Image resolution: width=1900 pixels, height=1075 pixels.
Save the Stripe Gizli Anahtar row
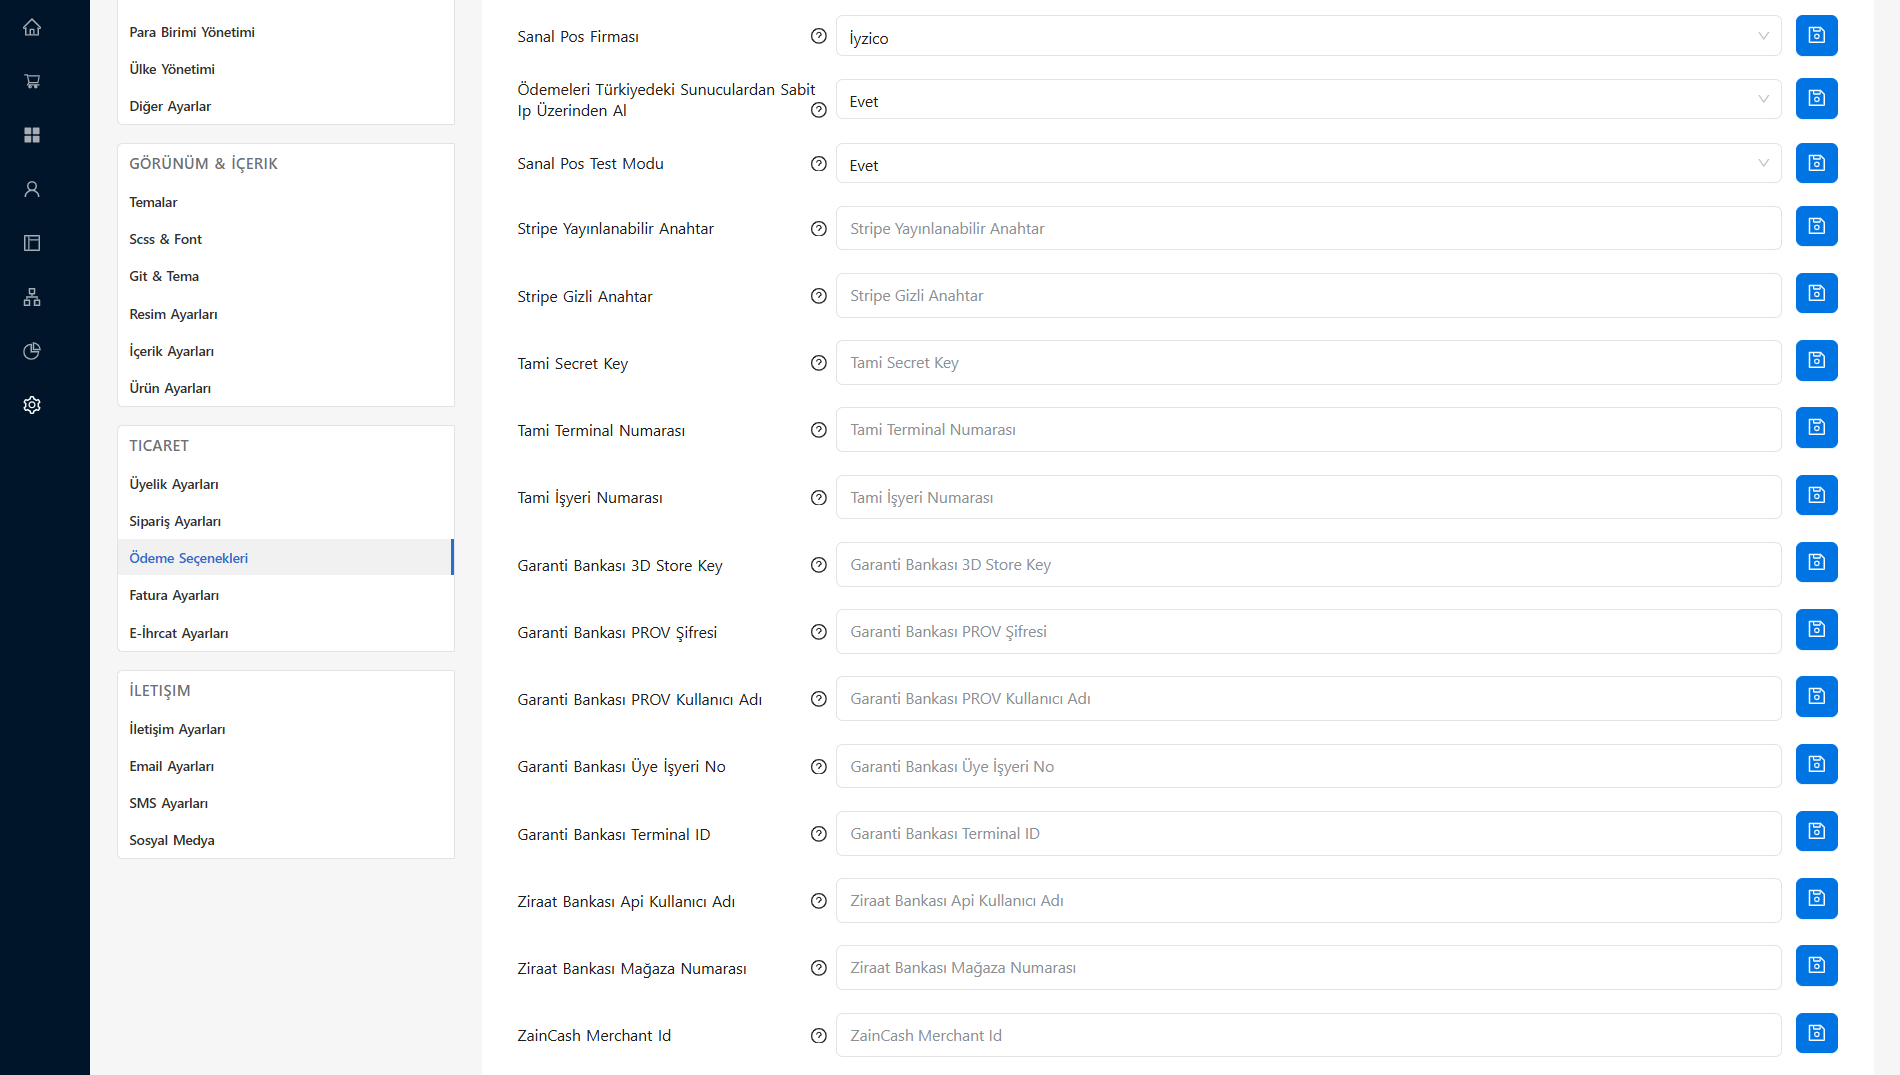[1816, 293]
